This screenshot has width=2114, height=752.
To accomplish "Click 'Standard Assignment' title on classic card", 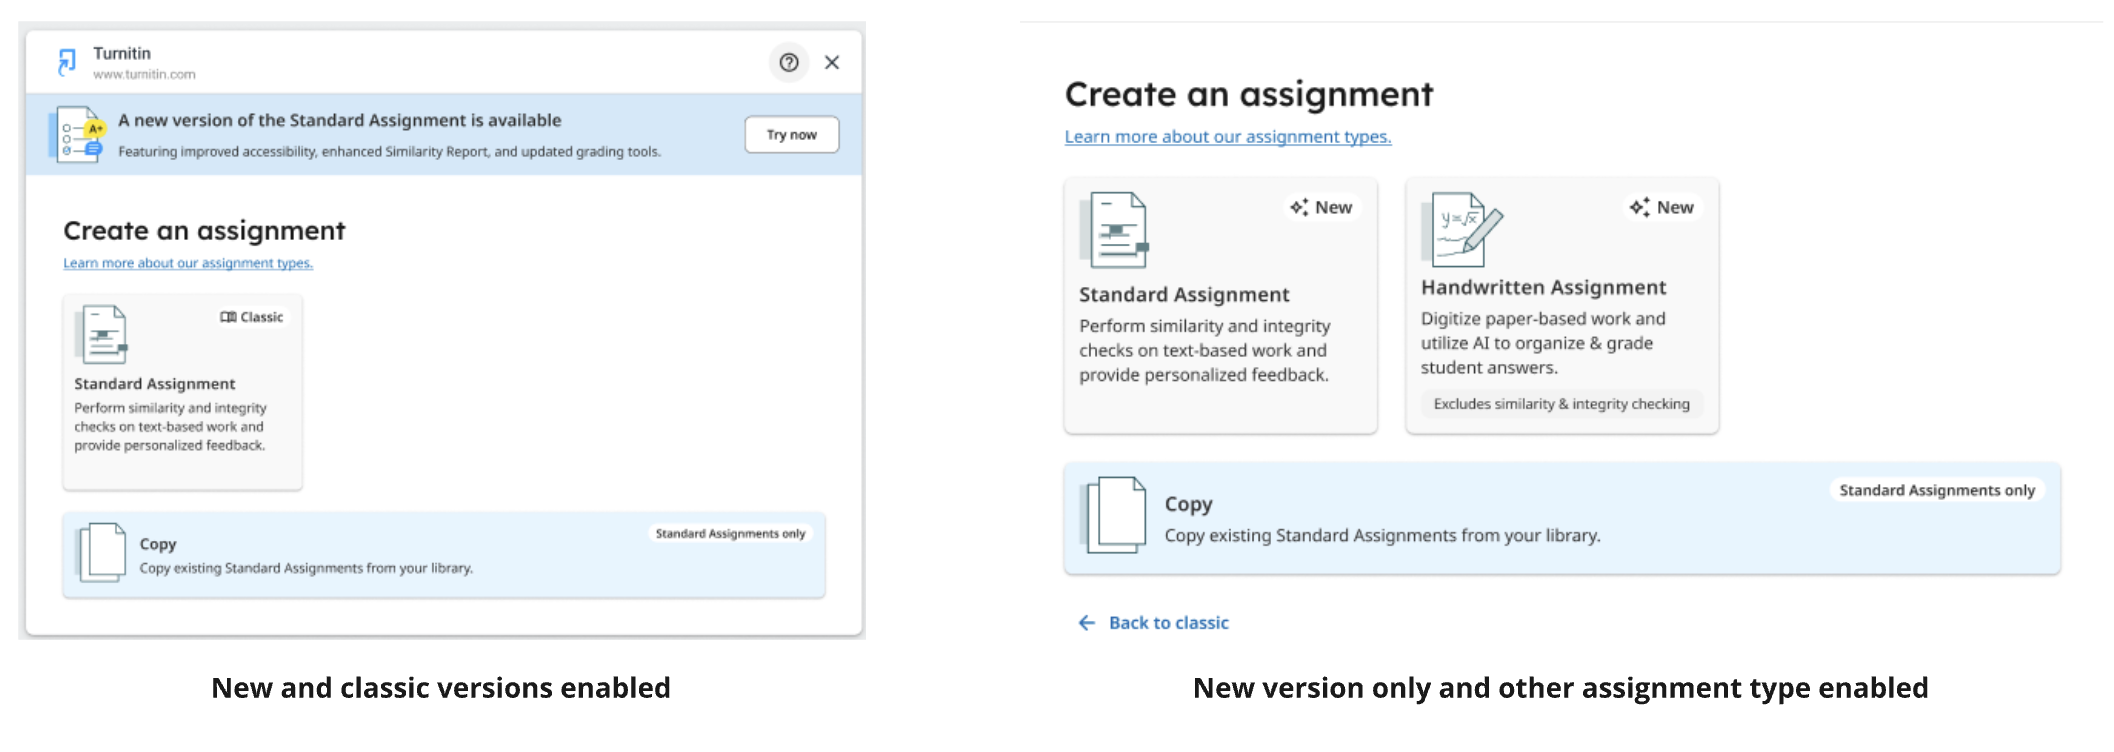I will click(x=155, y=384).
